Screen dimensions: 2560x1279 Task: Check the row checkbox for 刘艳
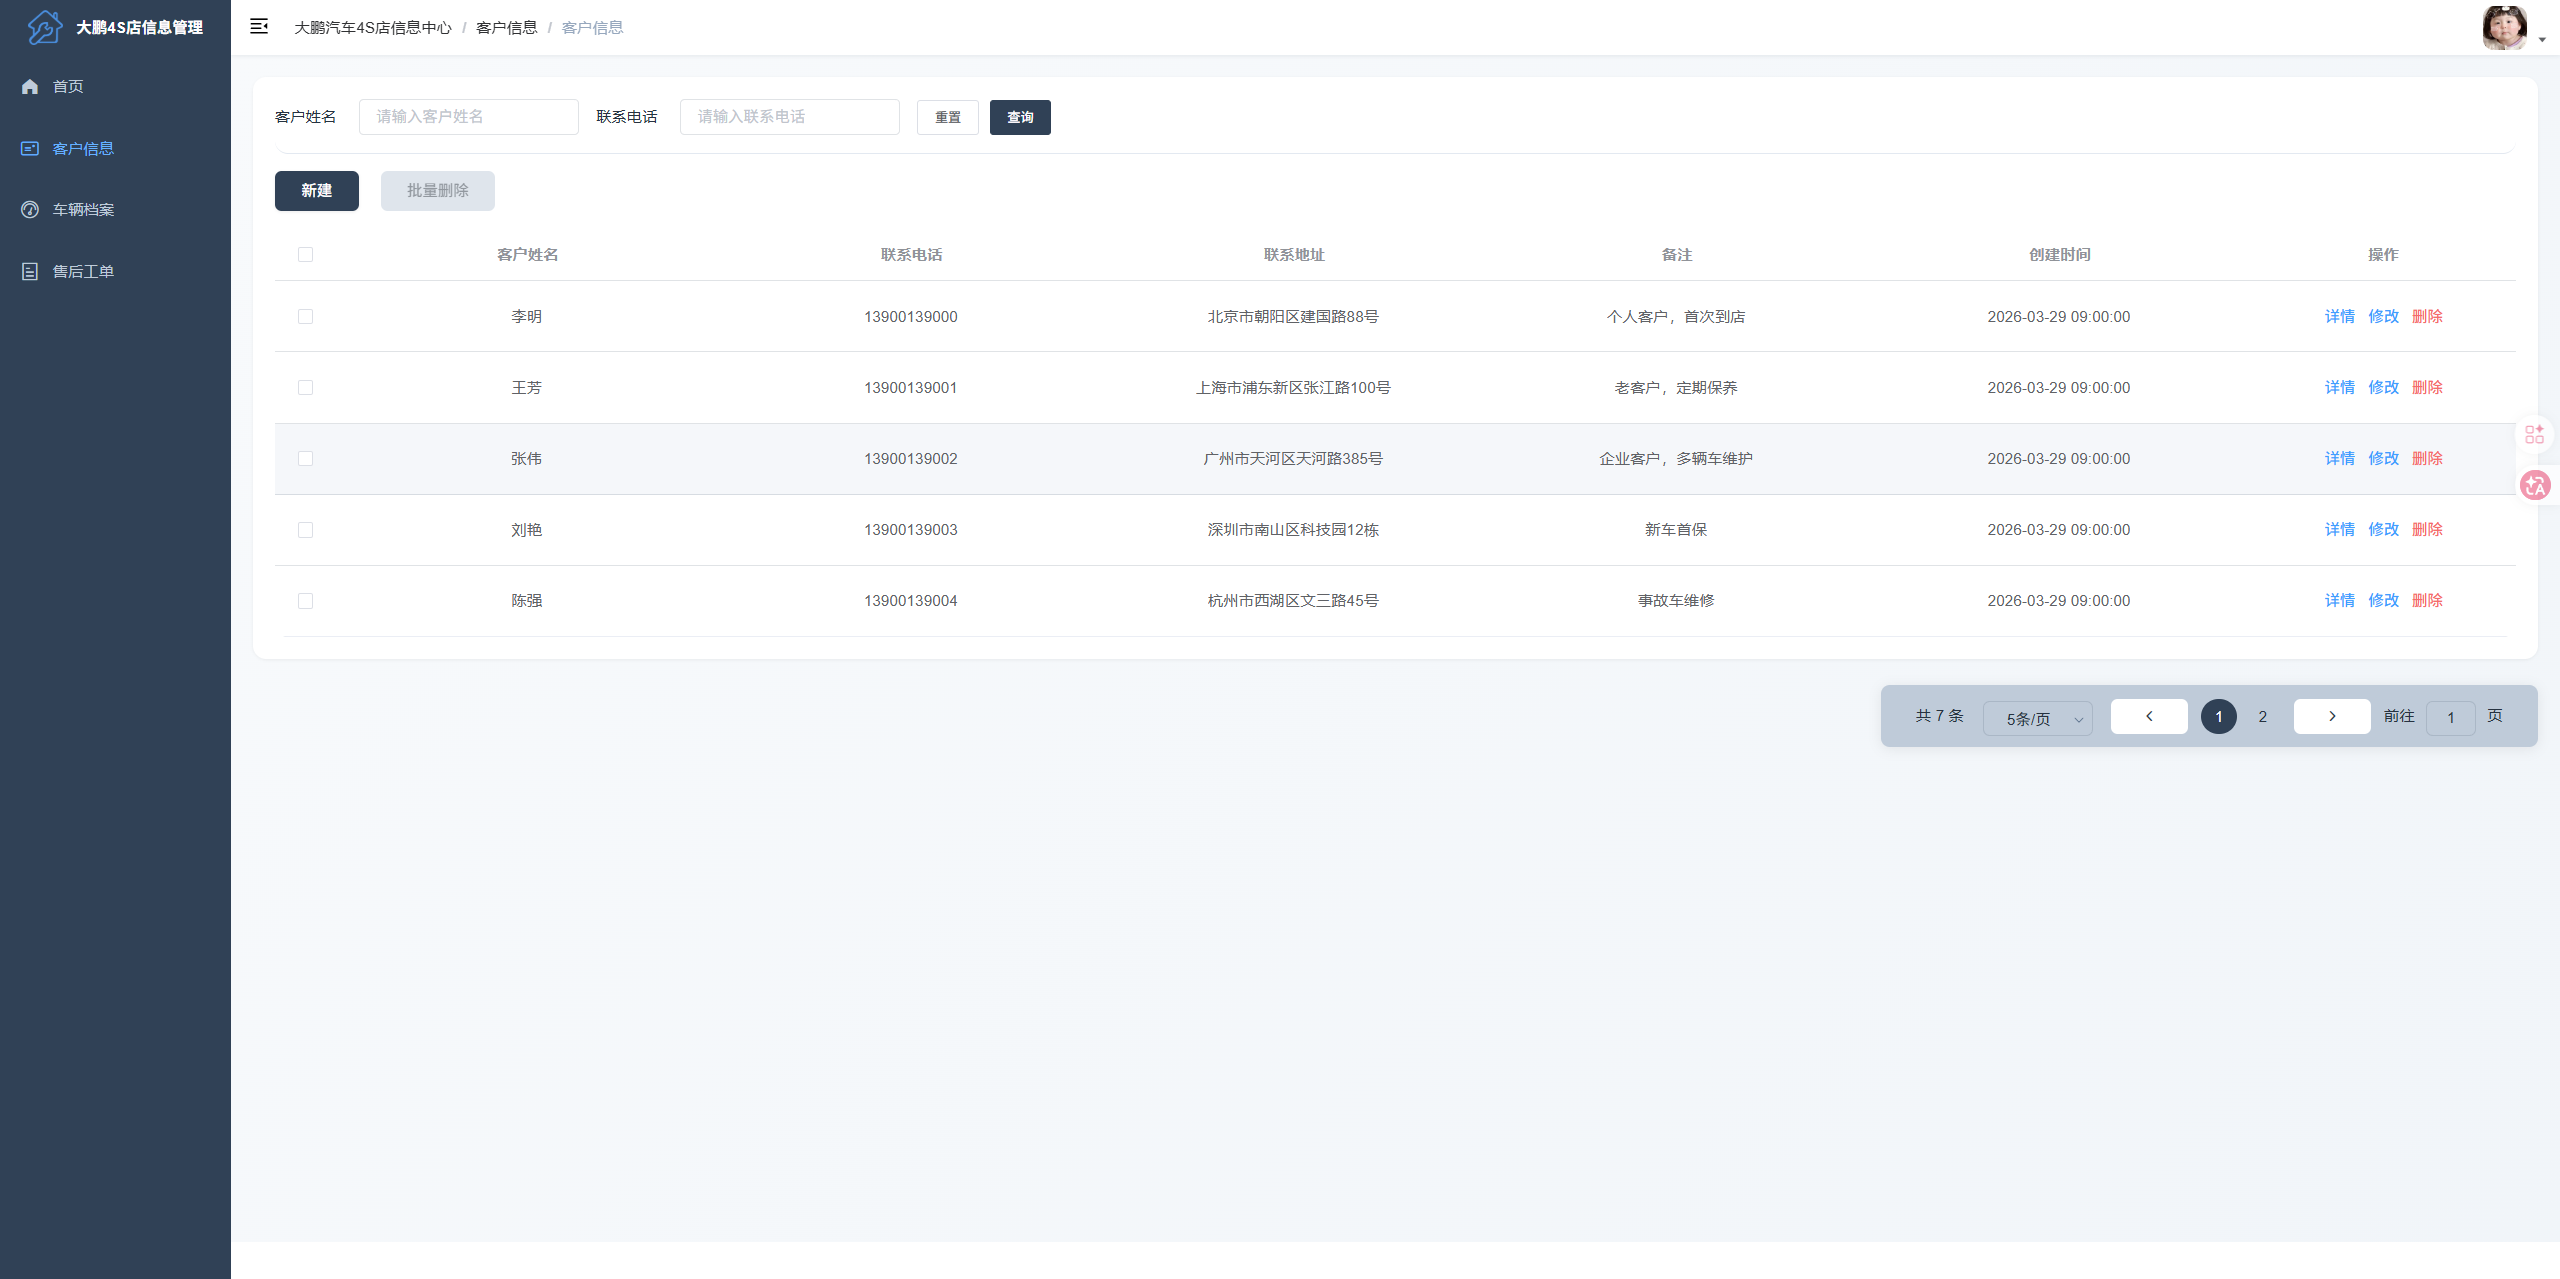click(306, 530)
